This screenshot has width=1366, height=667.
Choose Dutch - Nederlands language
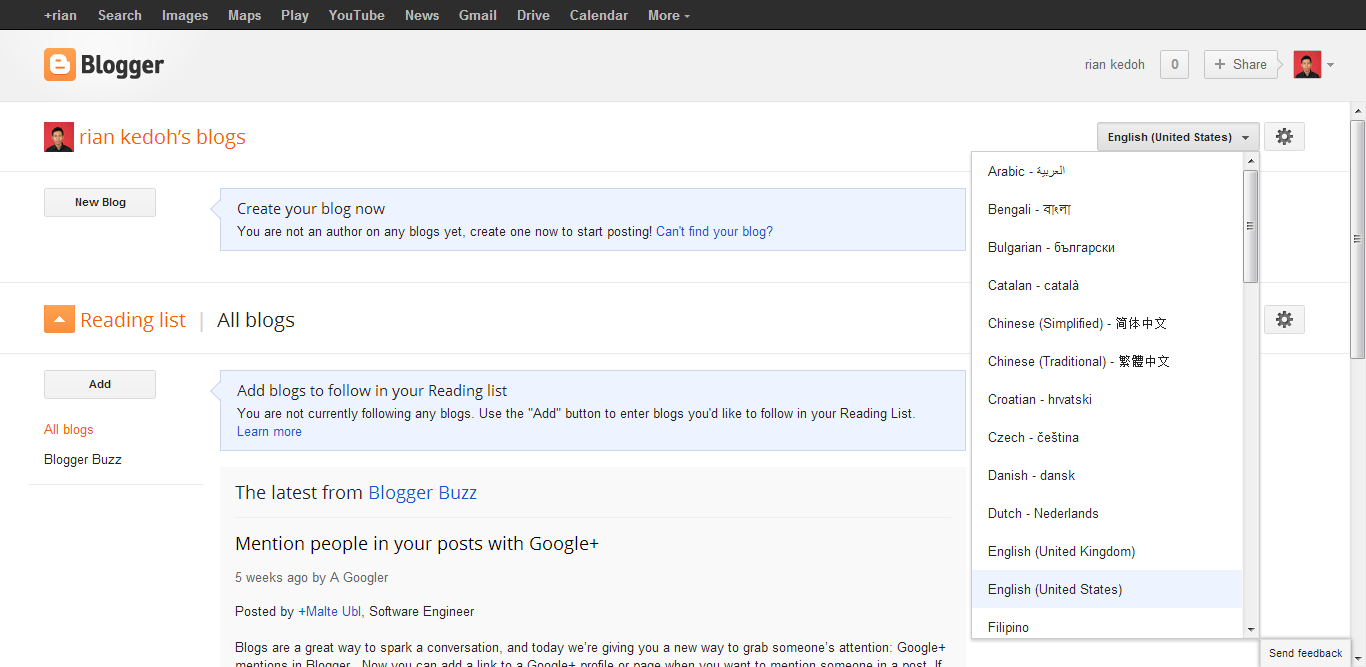pos(1107,513)
